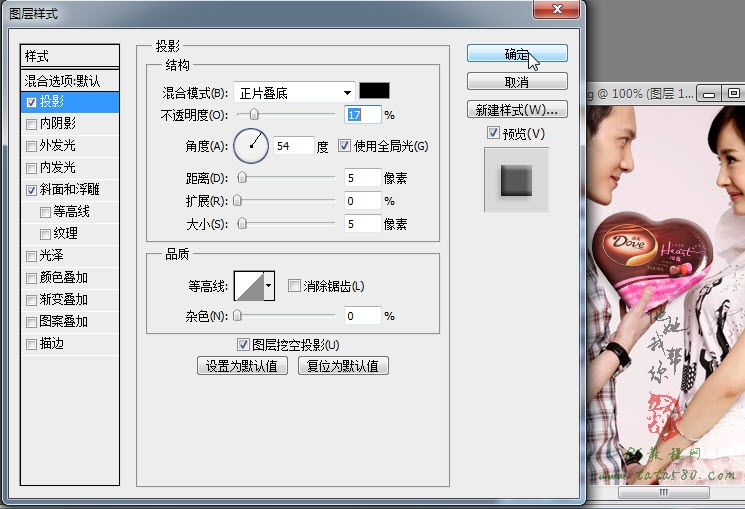The image size is (745, 509).
Task: Click the 大小 slider handle
Action: [242, 223]
